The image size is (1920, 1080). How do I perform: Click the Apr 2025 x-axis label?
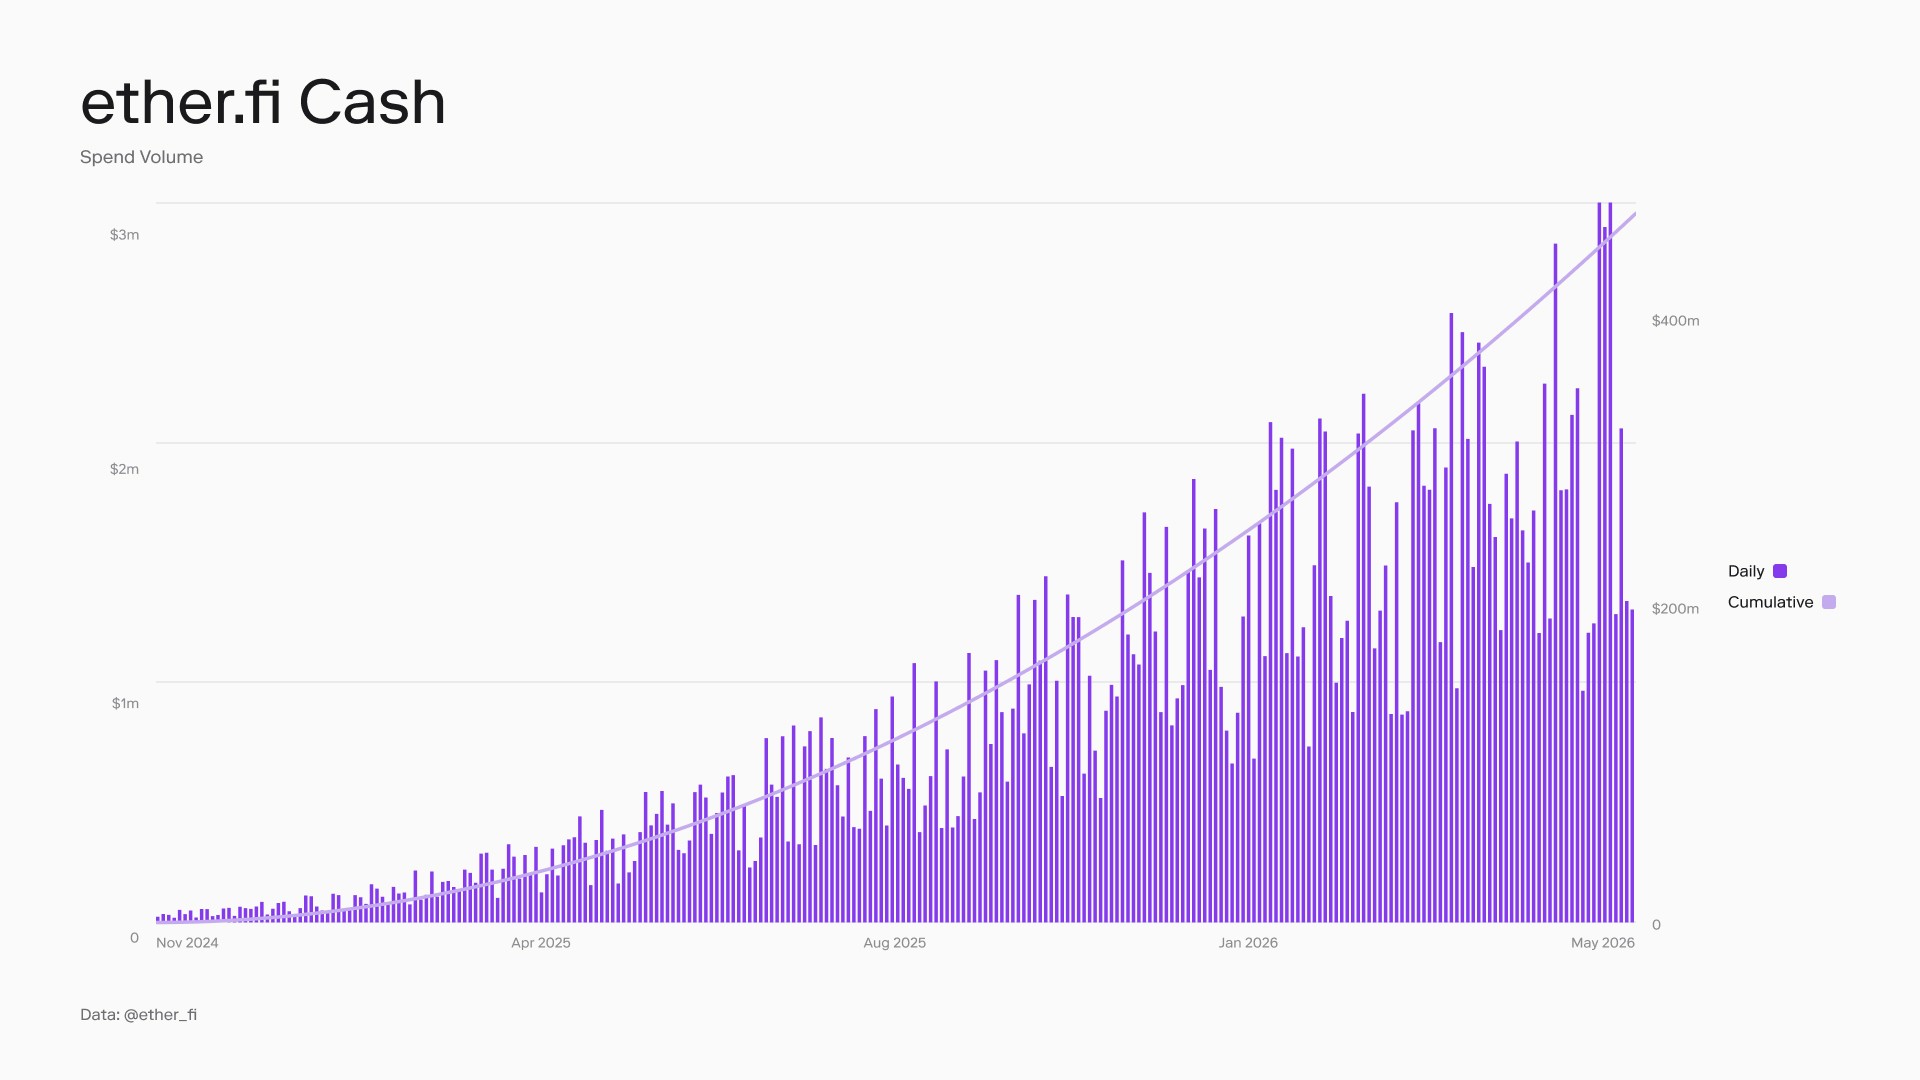[x=541, y=943]
